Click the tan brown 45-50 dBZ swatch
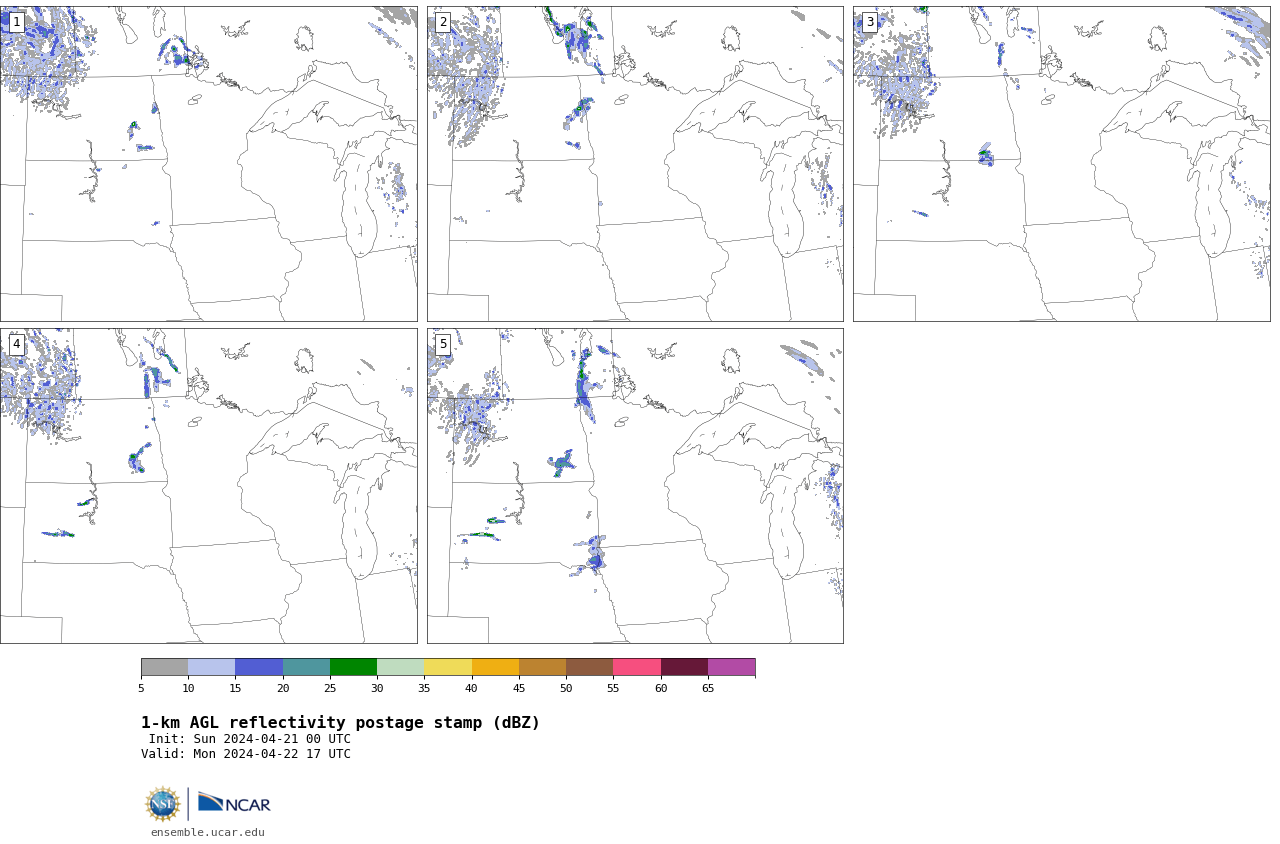Image resolution: width=1280 pixels, height=844 pixels. tap(542, 667)
